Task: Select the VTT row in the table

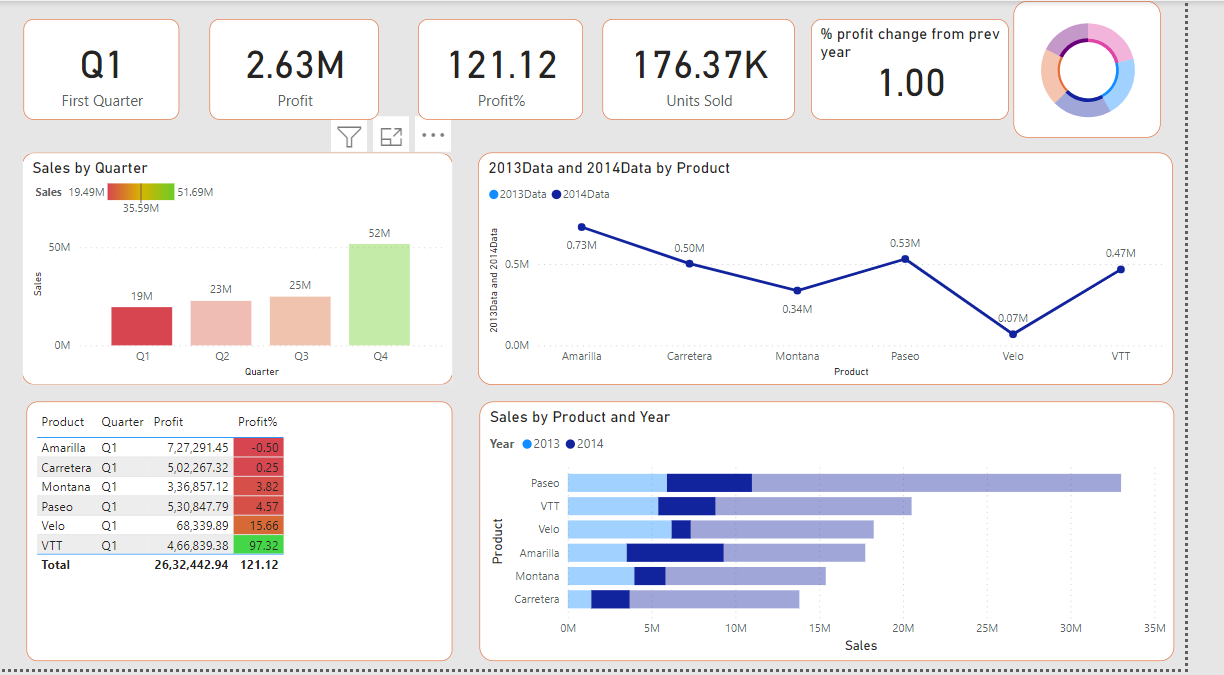Action: [x=55, y=545]
